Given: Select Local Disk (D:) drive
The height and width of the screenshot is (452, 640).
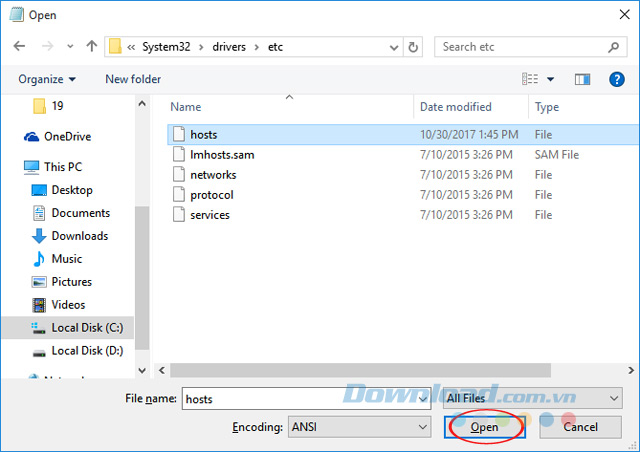Looking at the screenshot, I should coord(78,351).
